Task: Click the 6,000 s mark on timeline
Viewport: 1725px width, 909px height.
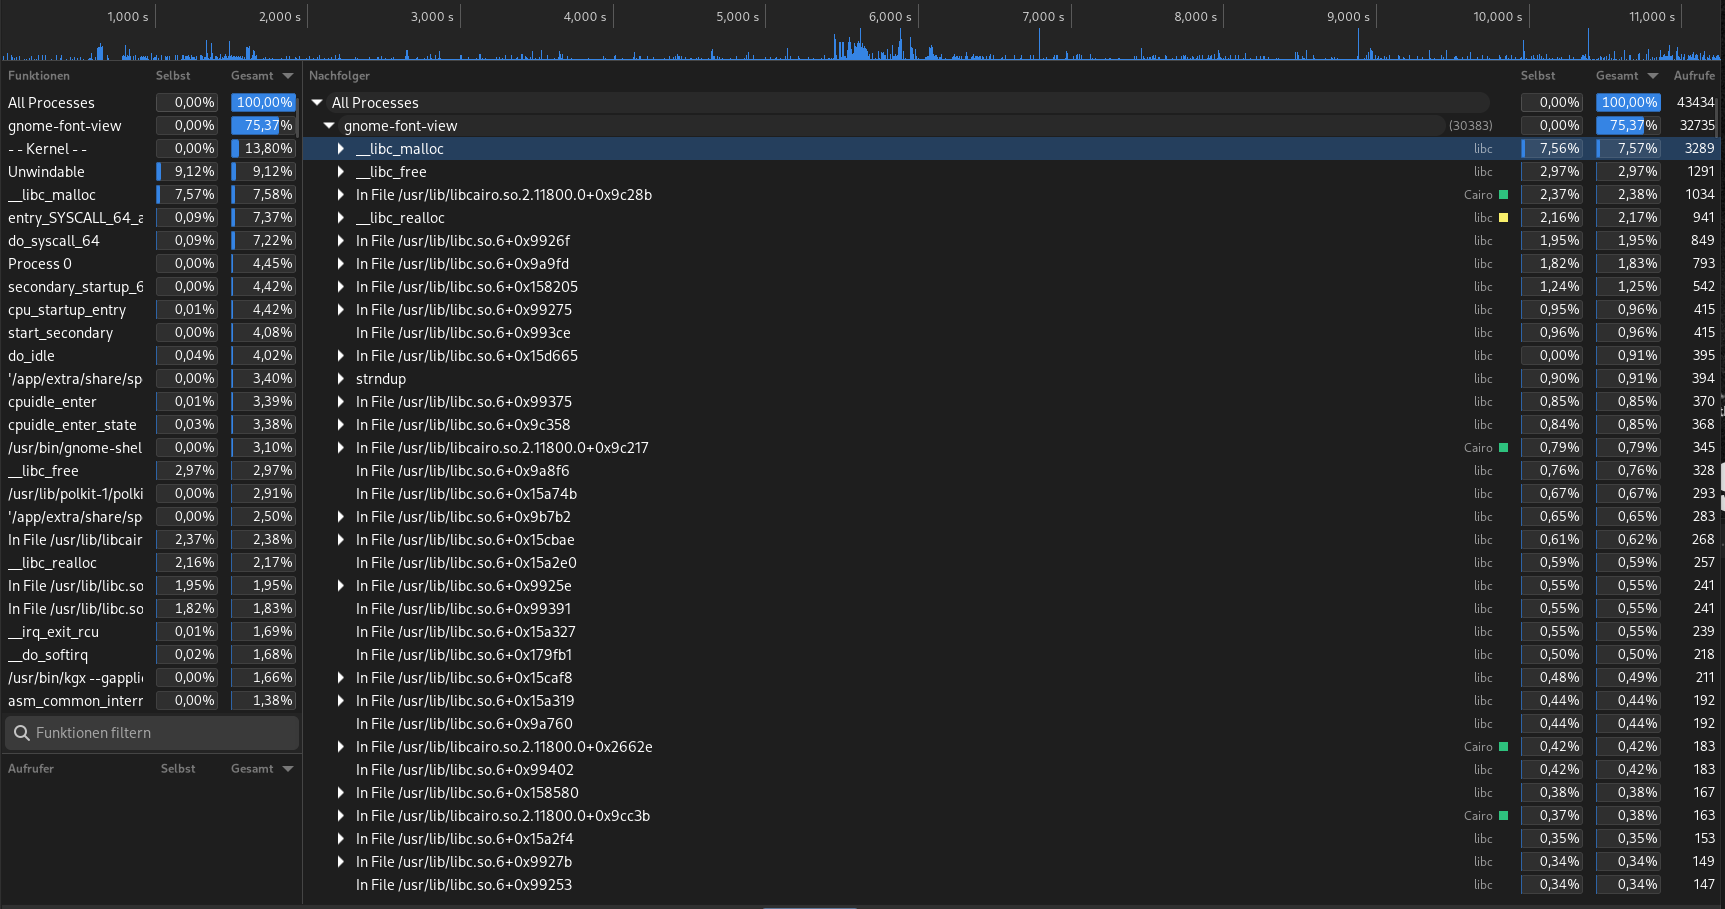Action: click(x=890, y=17)
